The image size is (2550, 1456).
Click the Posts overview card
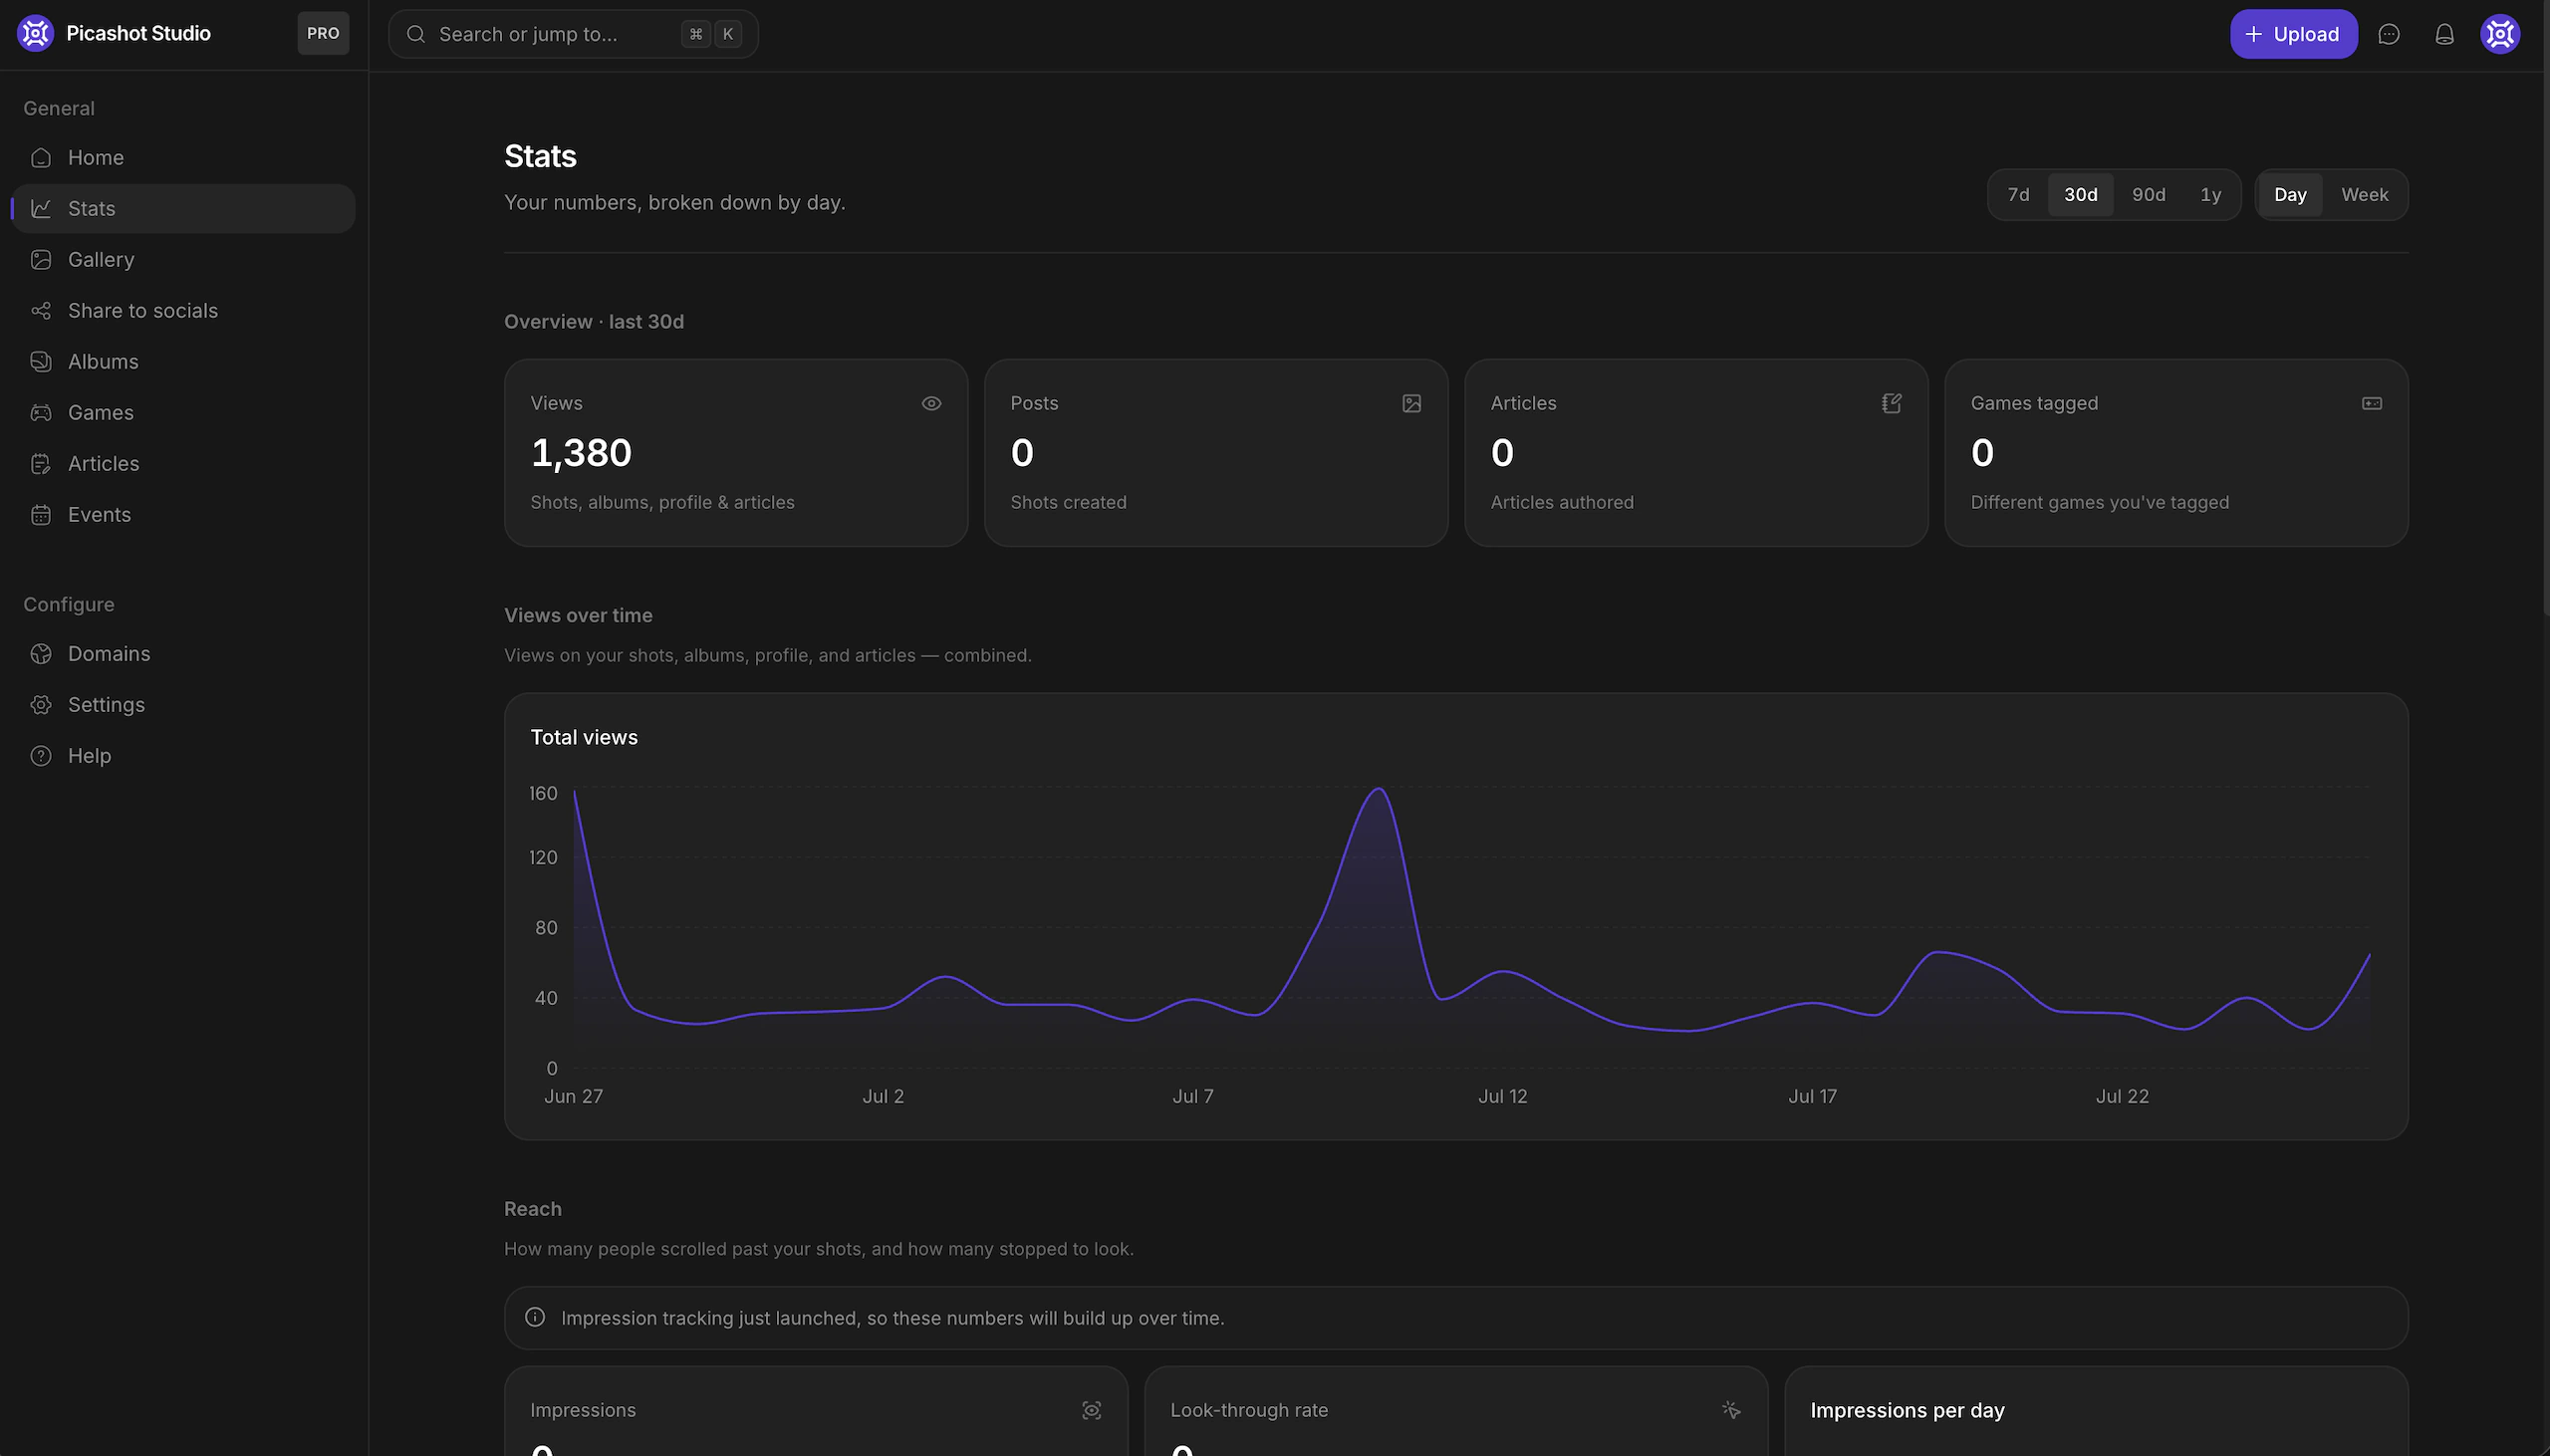[x=1216, y=453]
